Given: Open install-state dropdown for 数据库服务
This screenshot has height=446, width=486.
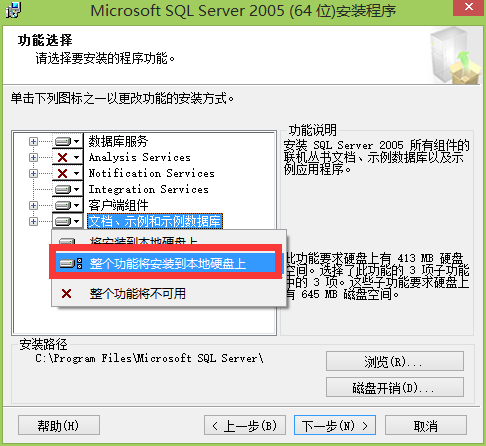Looking at the screenshot, I should click(x=68, y=141).
